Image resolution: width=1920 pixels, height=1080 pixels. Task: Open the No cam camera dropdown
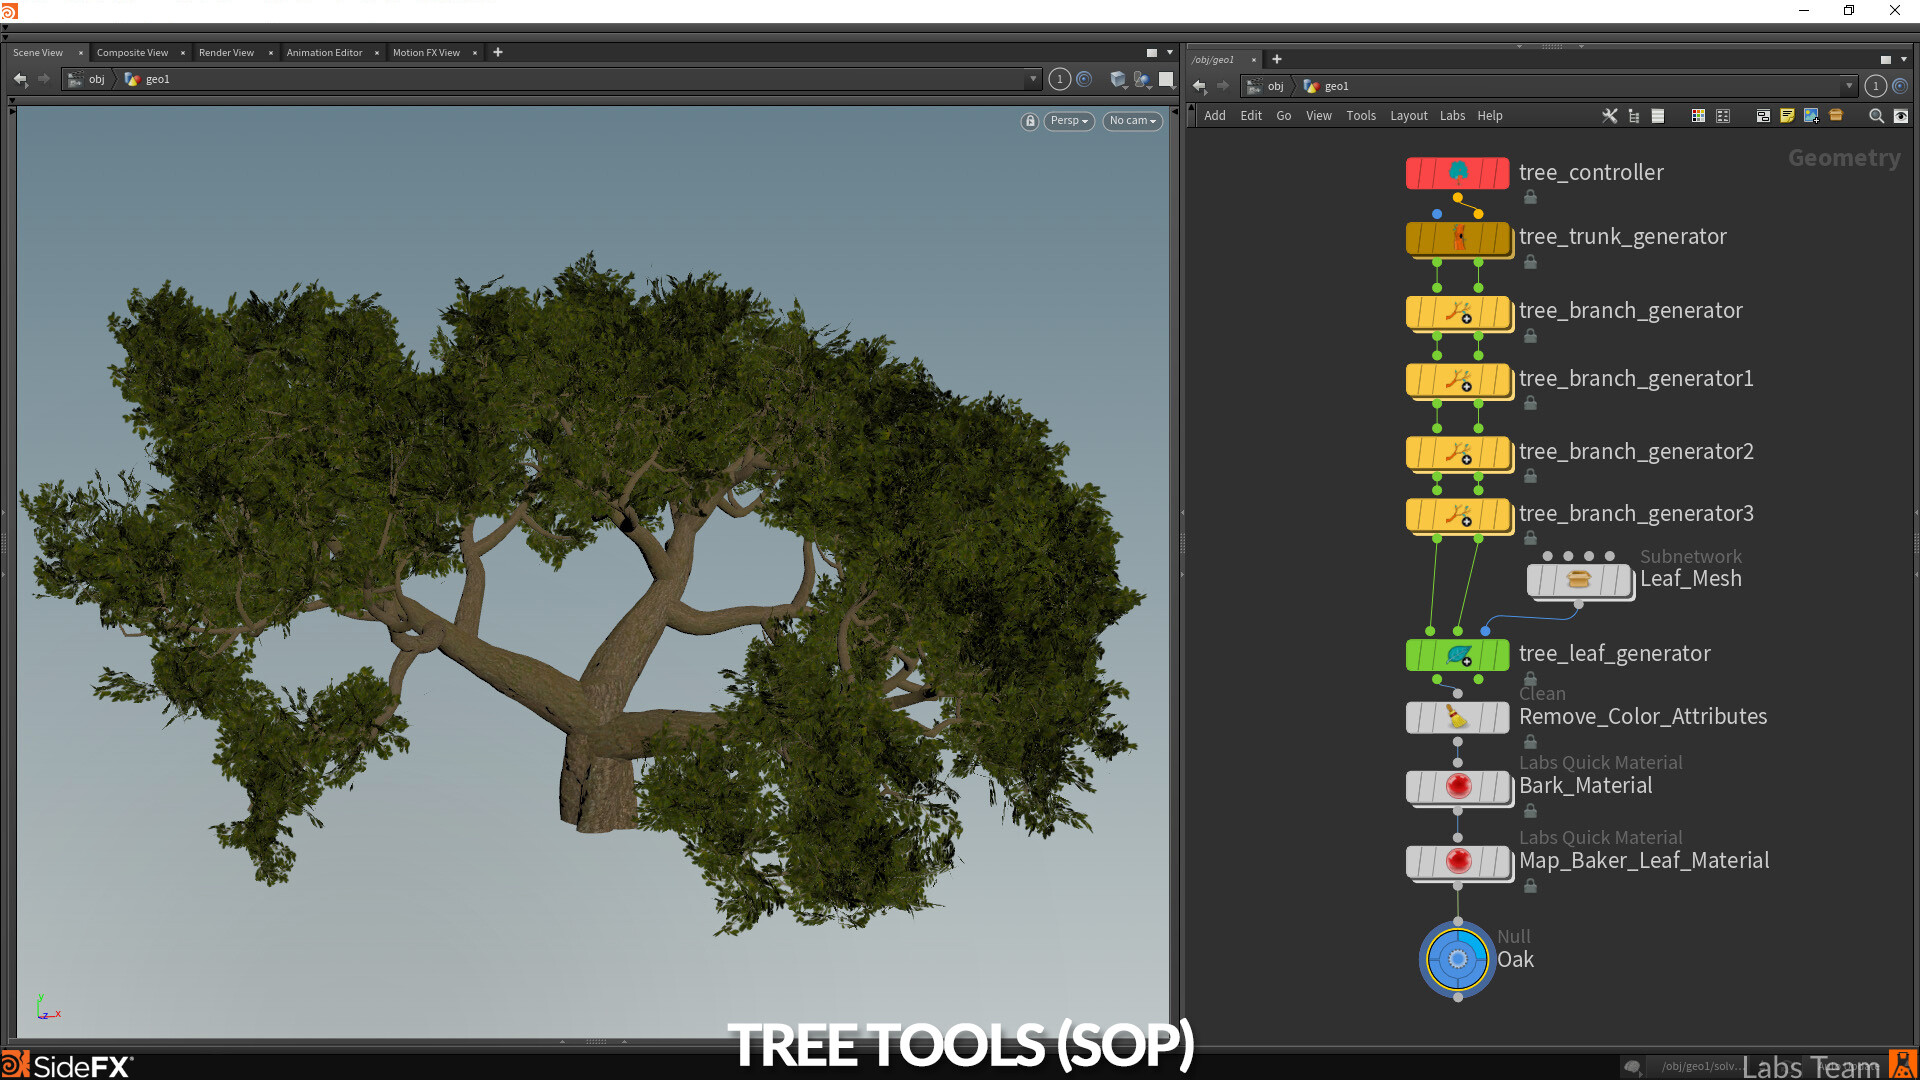coord(1131,121)
